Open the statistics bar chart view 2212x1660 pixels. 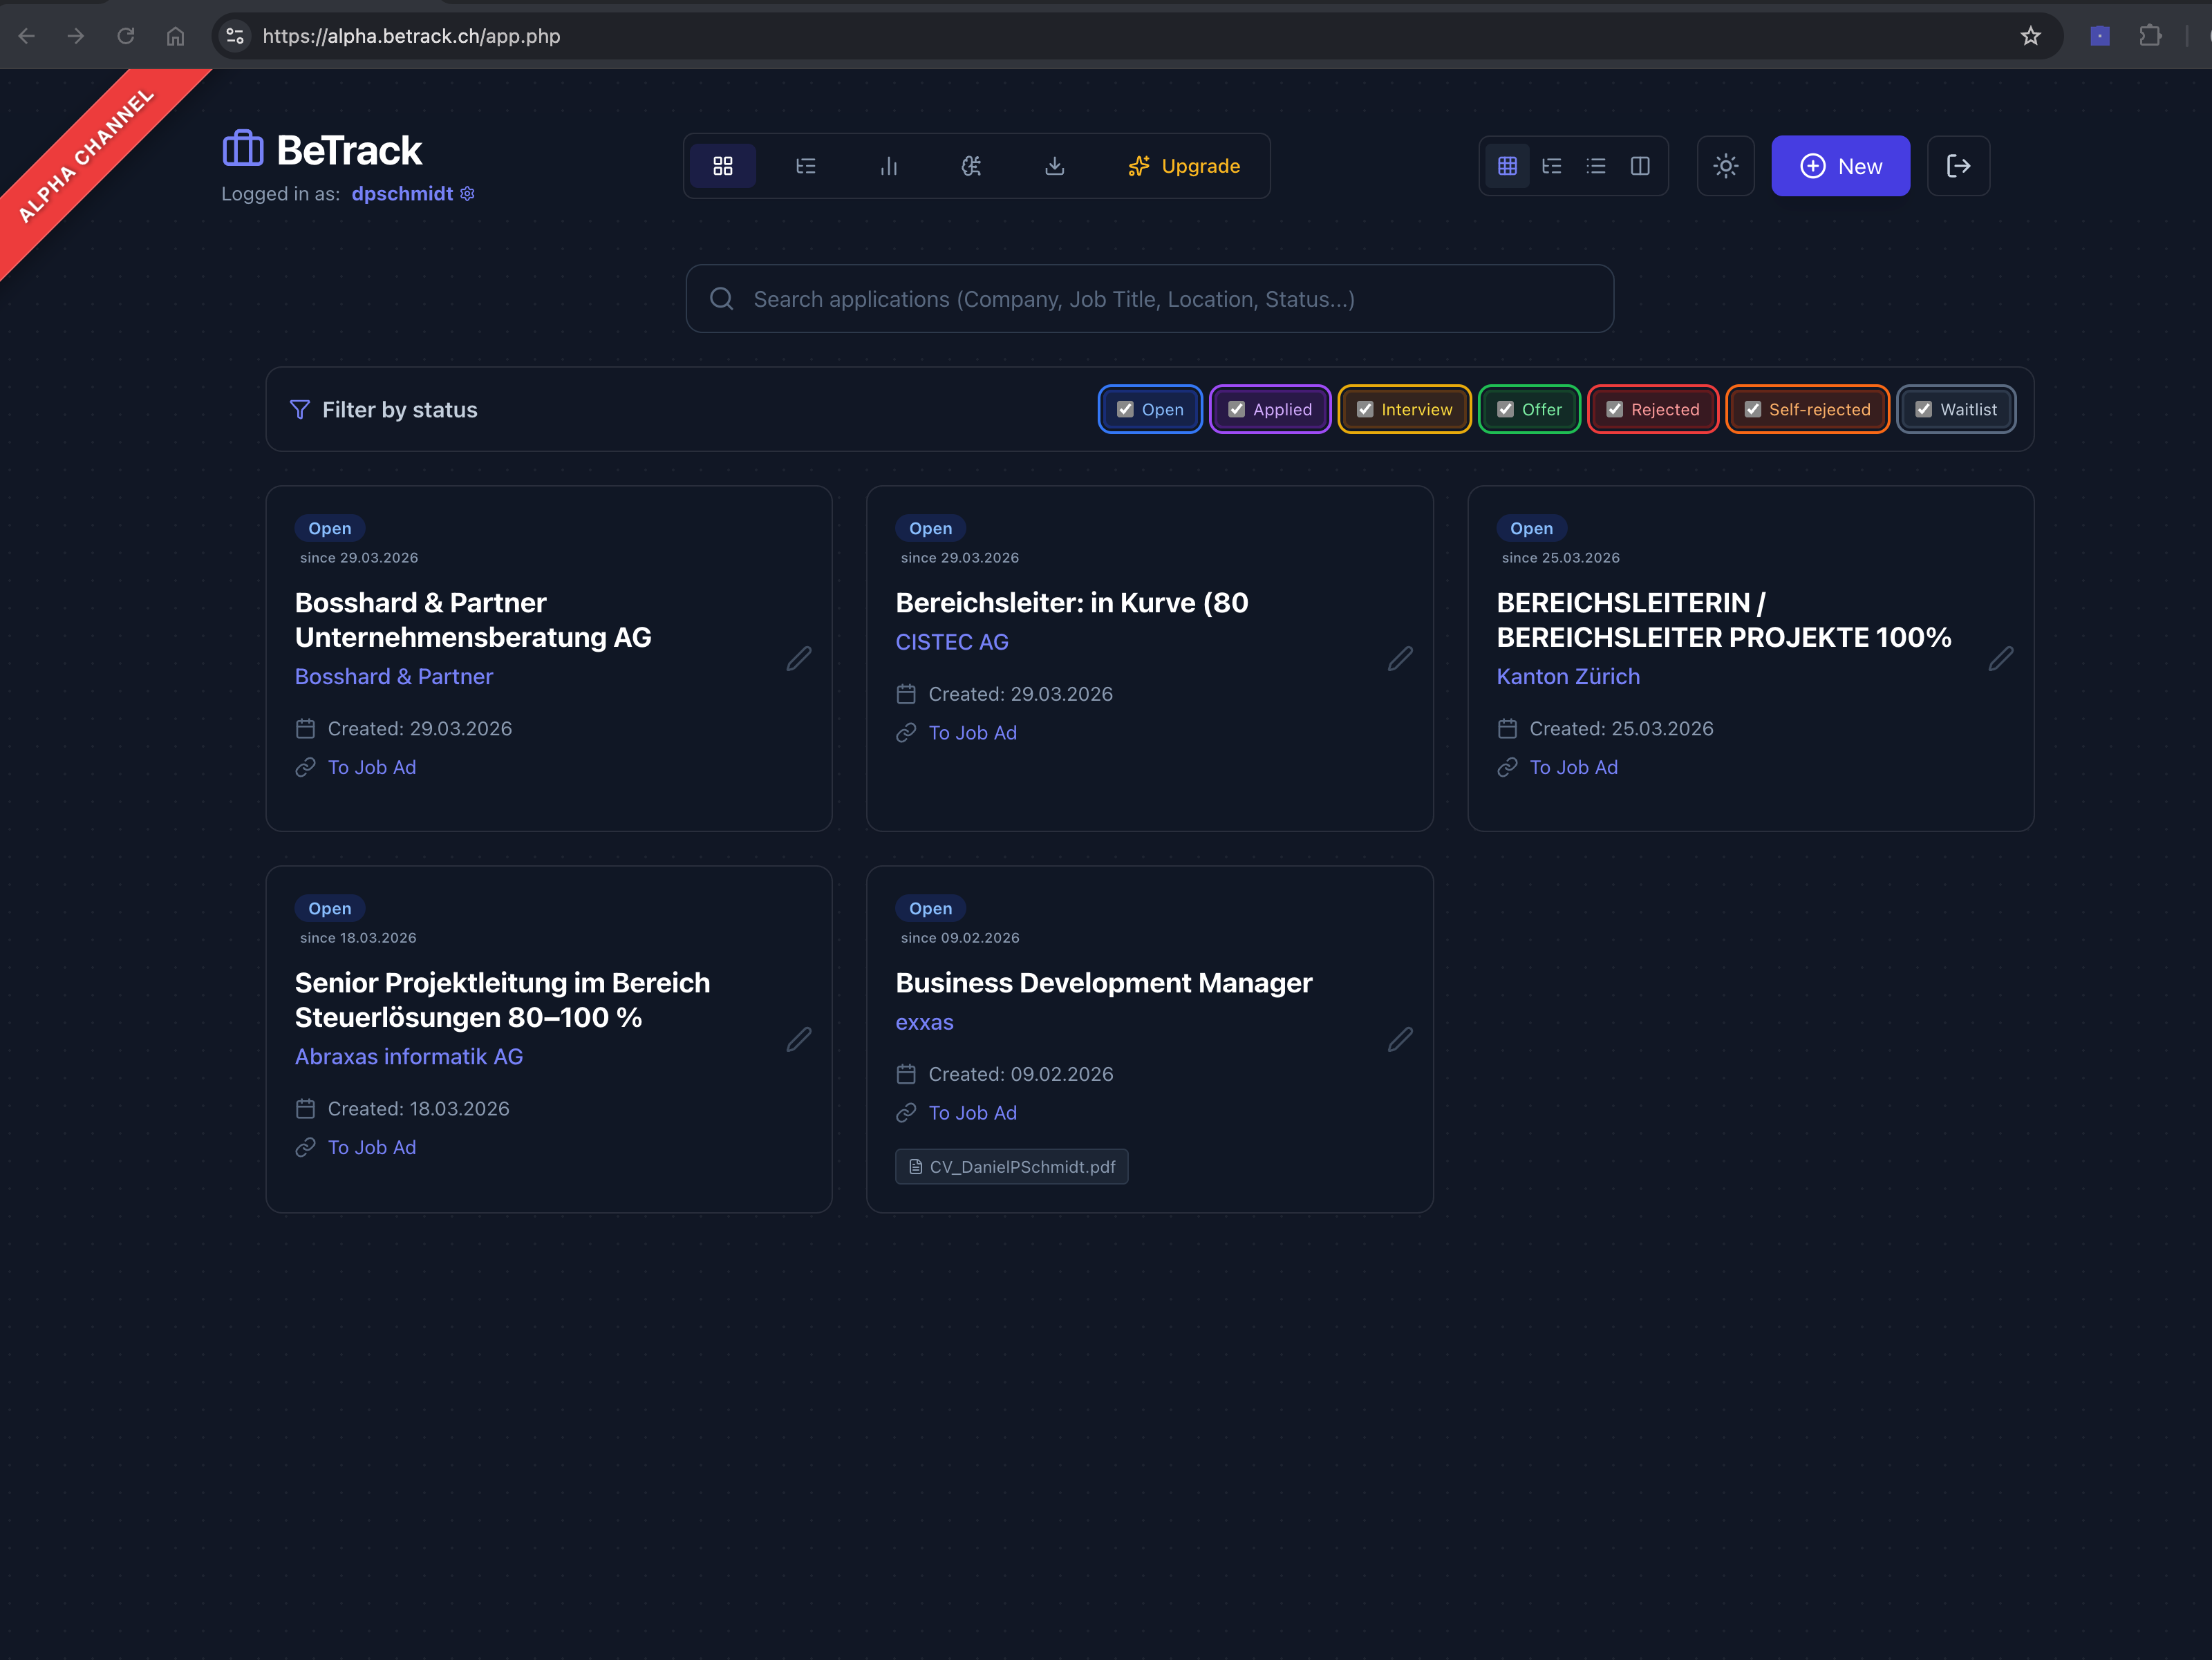(x=889, y=166)
